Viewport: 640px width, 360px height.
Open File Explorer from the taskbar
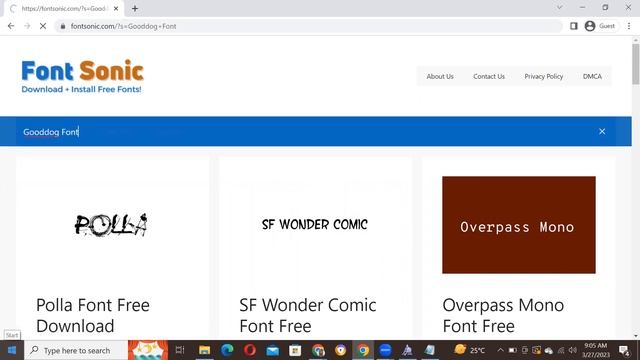pyautogui.click(x=204, y=350)
